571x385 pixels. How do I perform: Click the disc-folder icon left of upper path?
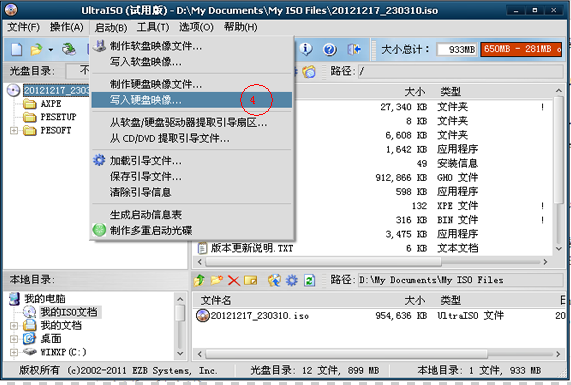tap(309, 71)
